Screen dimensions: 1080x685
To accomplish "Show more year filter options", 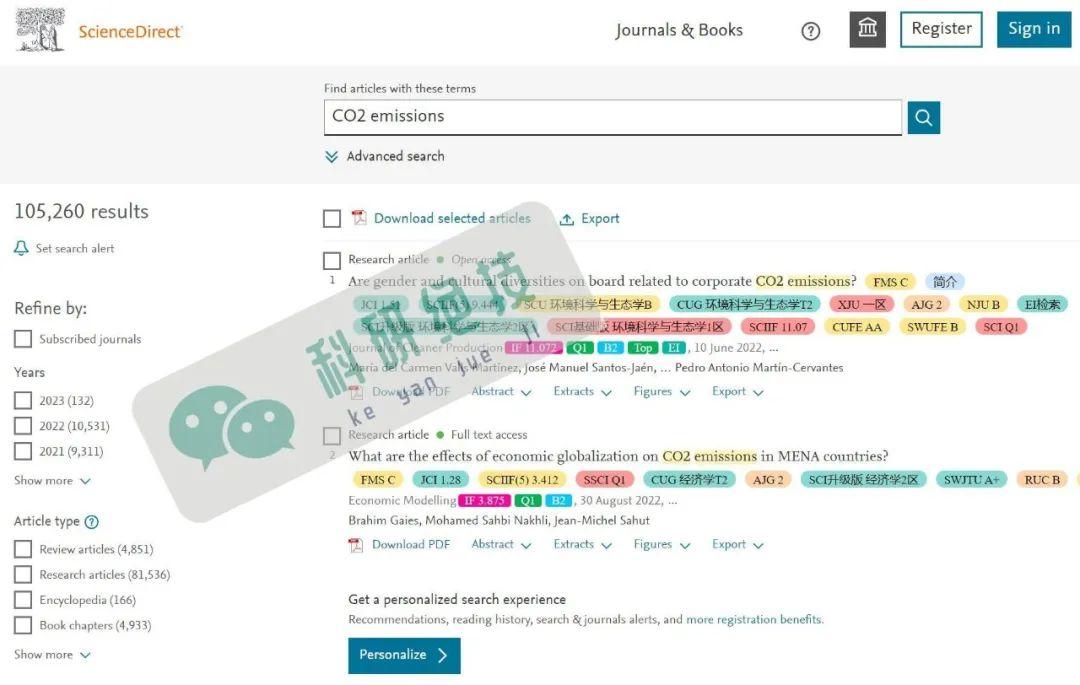I will coord(52,481).
